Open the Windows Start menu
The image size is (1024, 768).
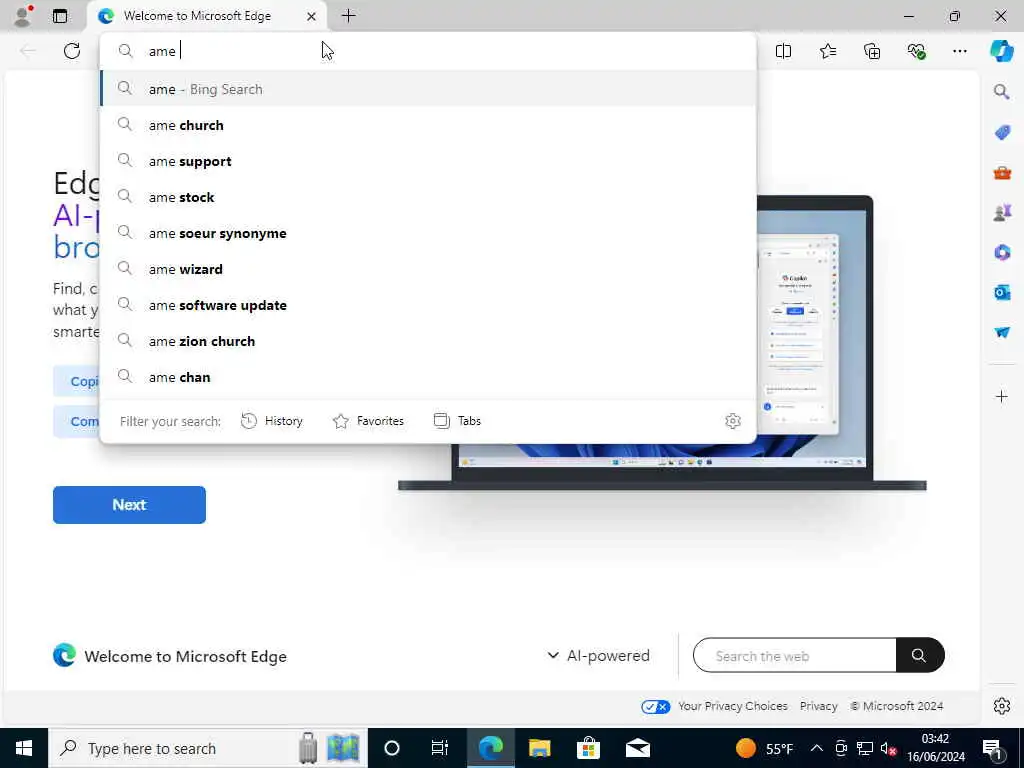(x=24, y=748)
